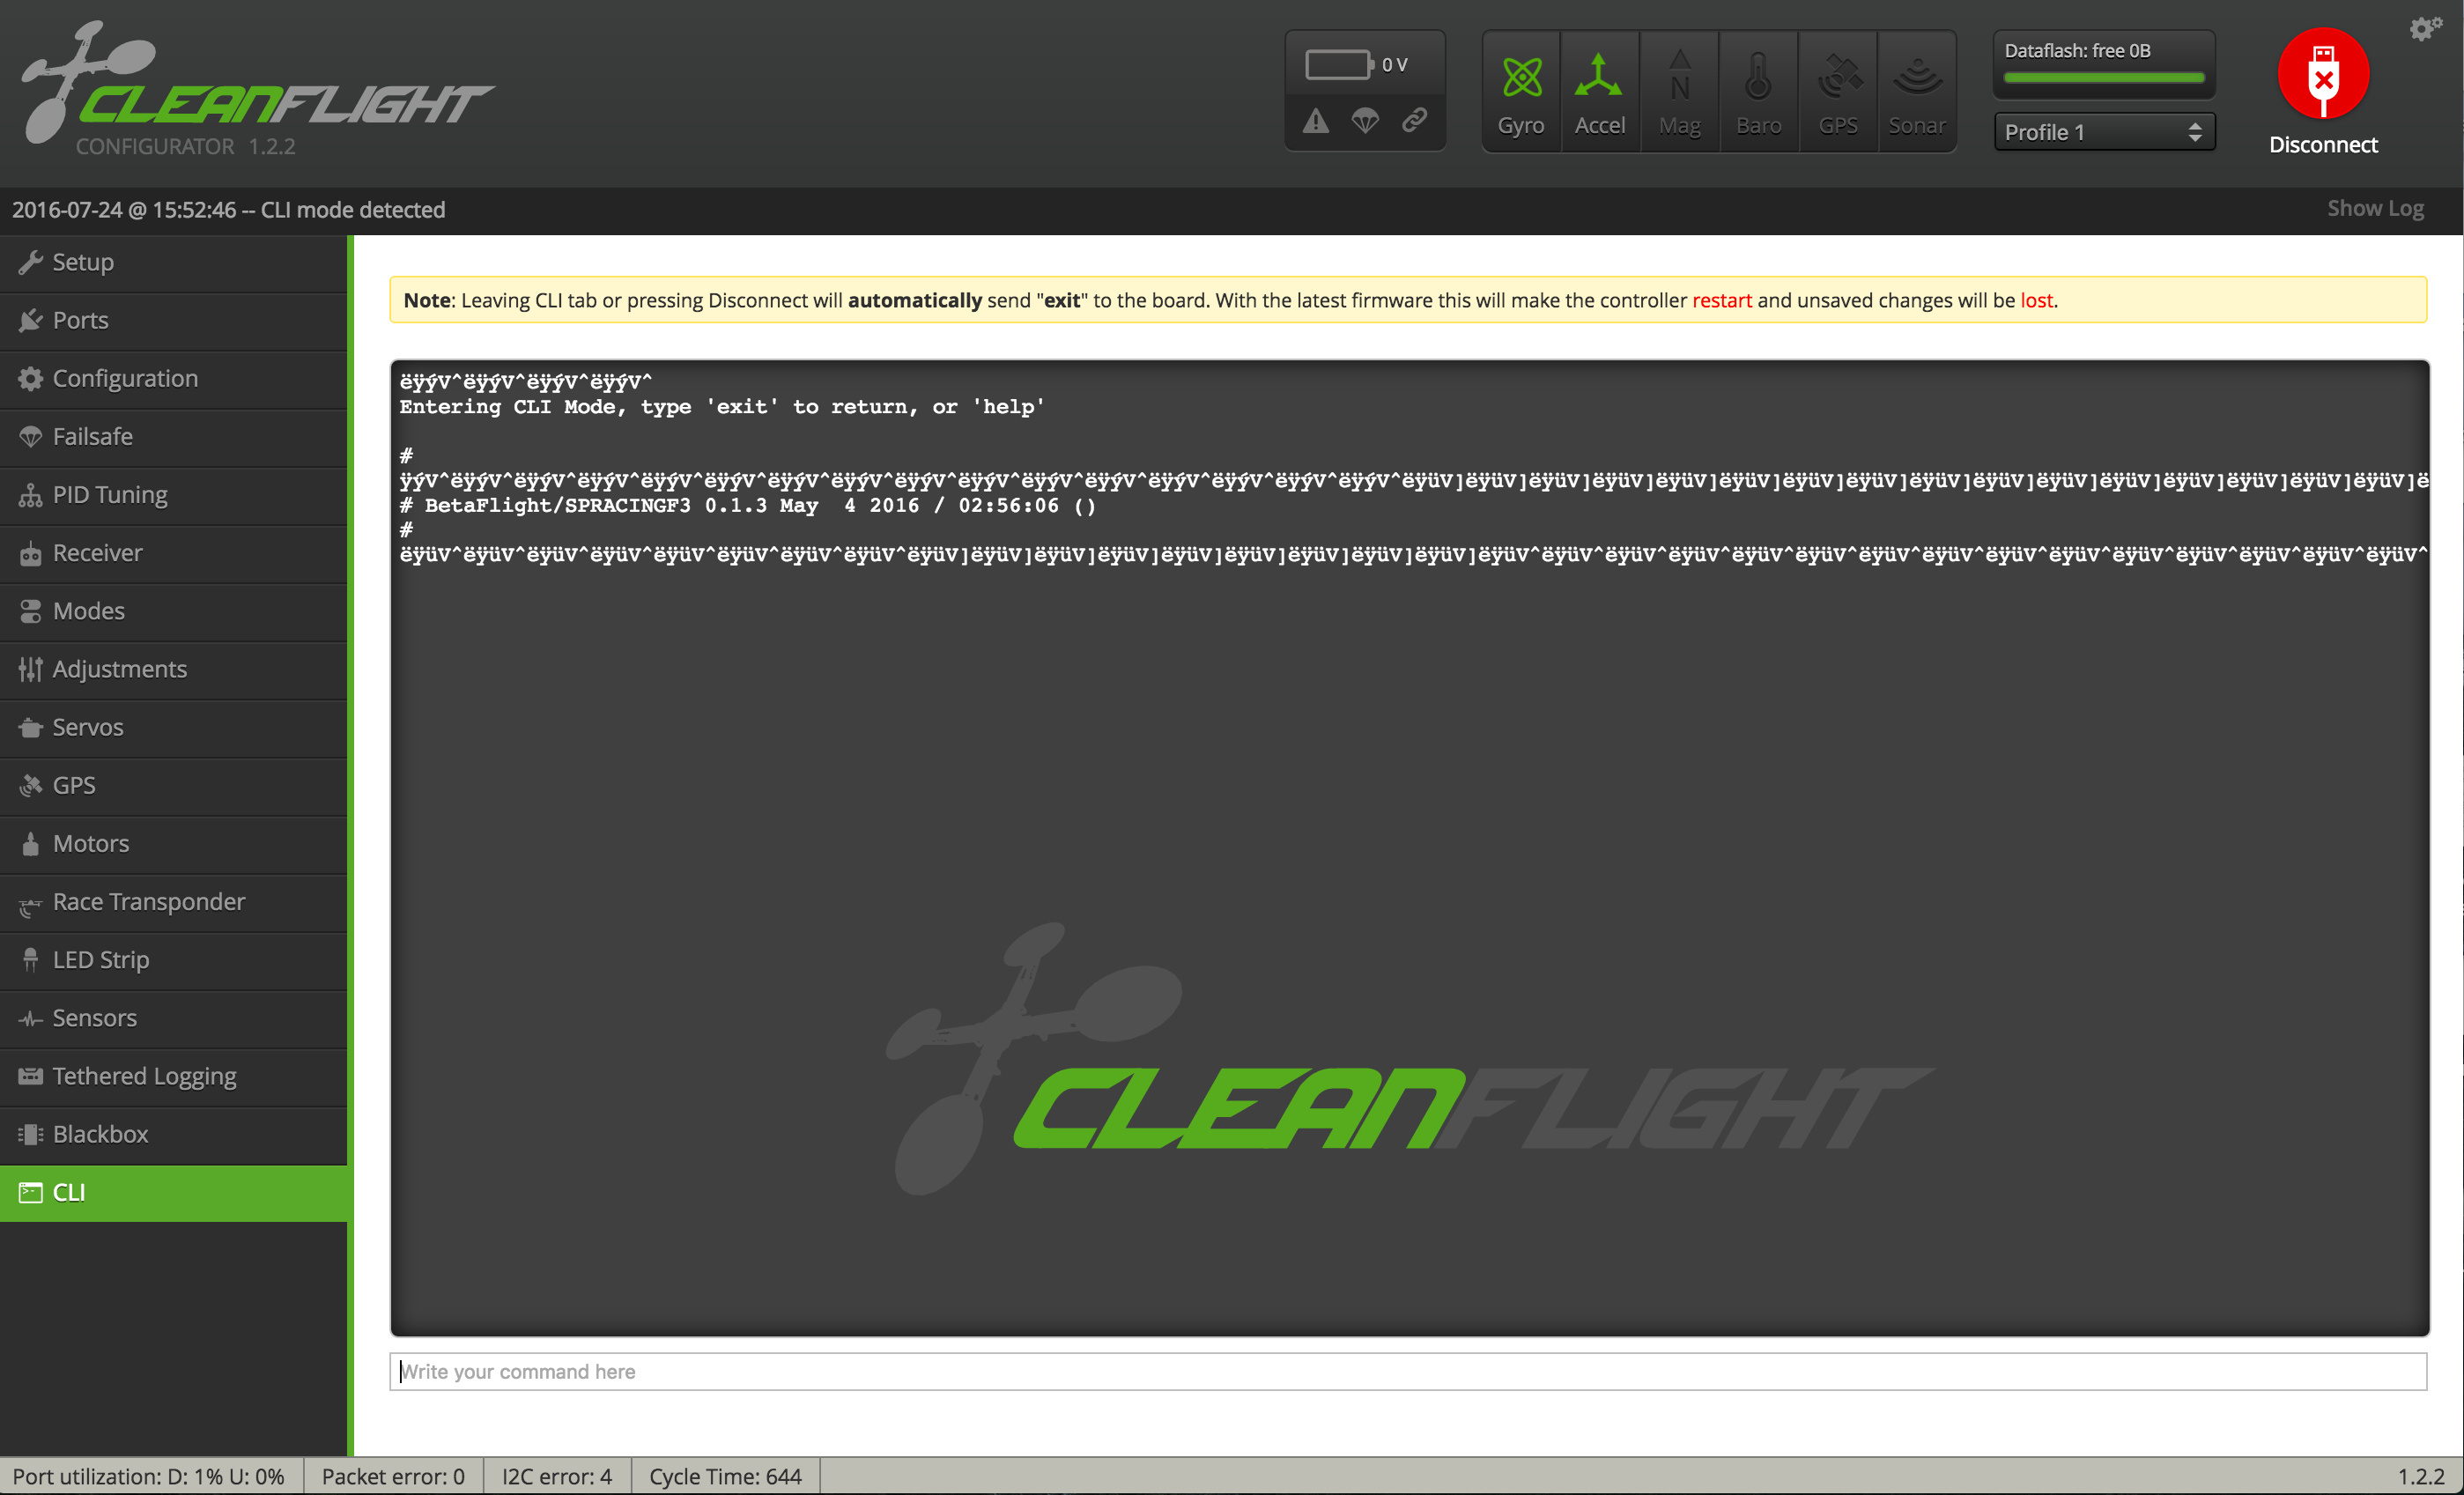Click the 'Port utilization' status entry
Screen dimensions: 2464x1495
(149, 1476)
